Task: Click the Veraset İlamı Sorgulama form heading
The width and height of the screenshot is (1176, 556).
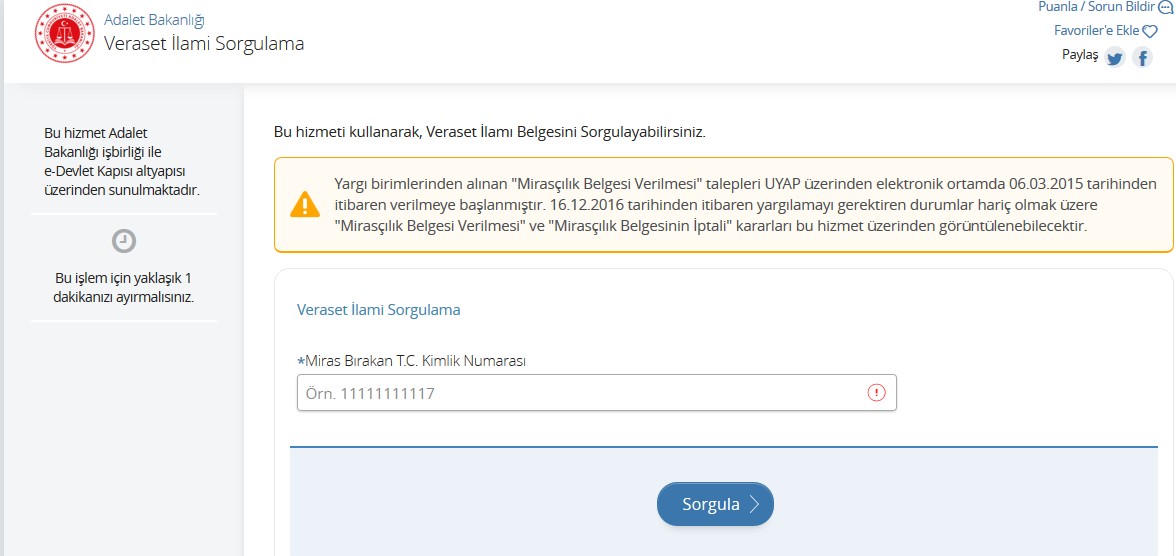Action: tap(379, 310)
